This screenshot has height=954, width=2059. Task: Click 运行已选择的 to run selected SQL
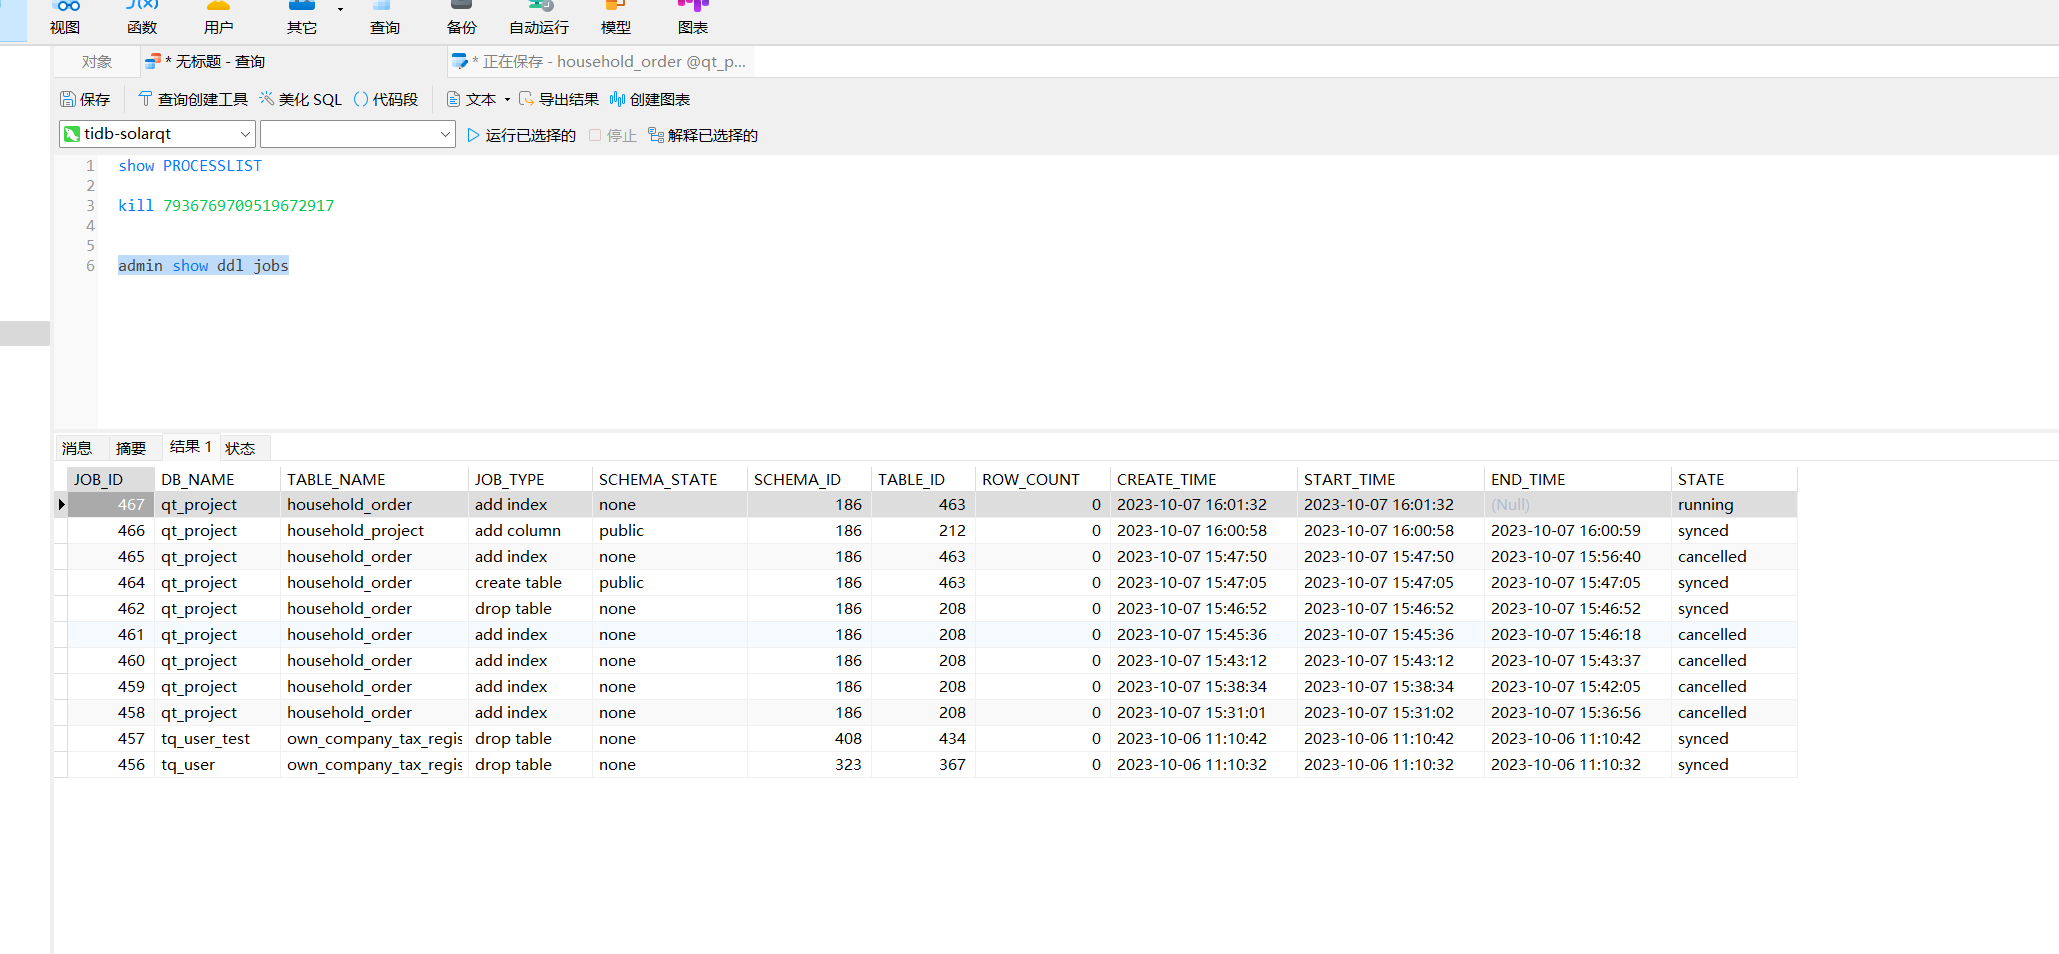click(521, 135)
